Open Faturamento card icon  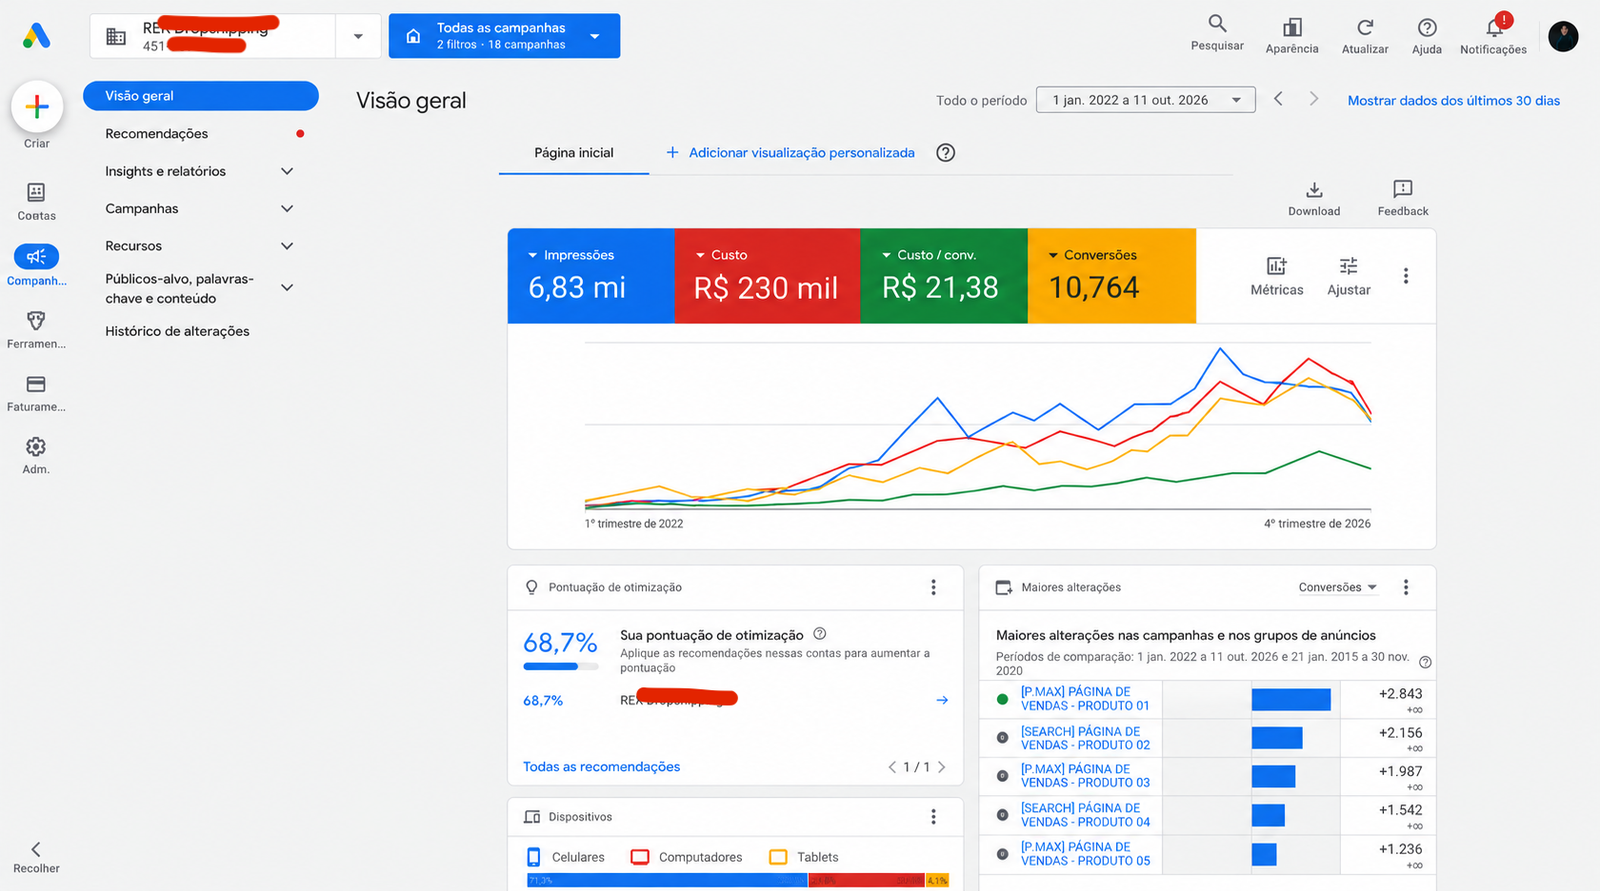[36, 384]
